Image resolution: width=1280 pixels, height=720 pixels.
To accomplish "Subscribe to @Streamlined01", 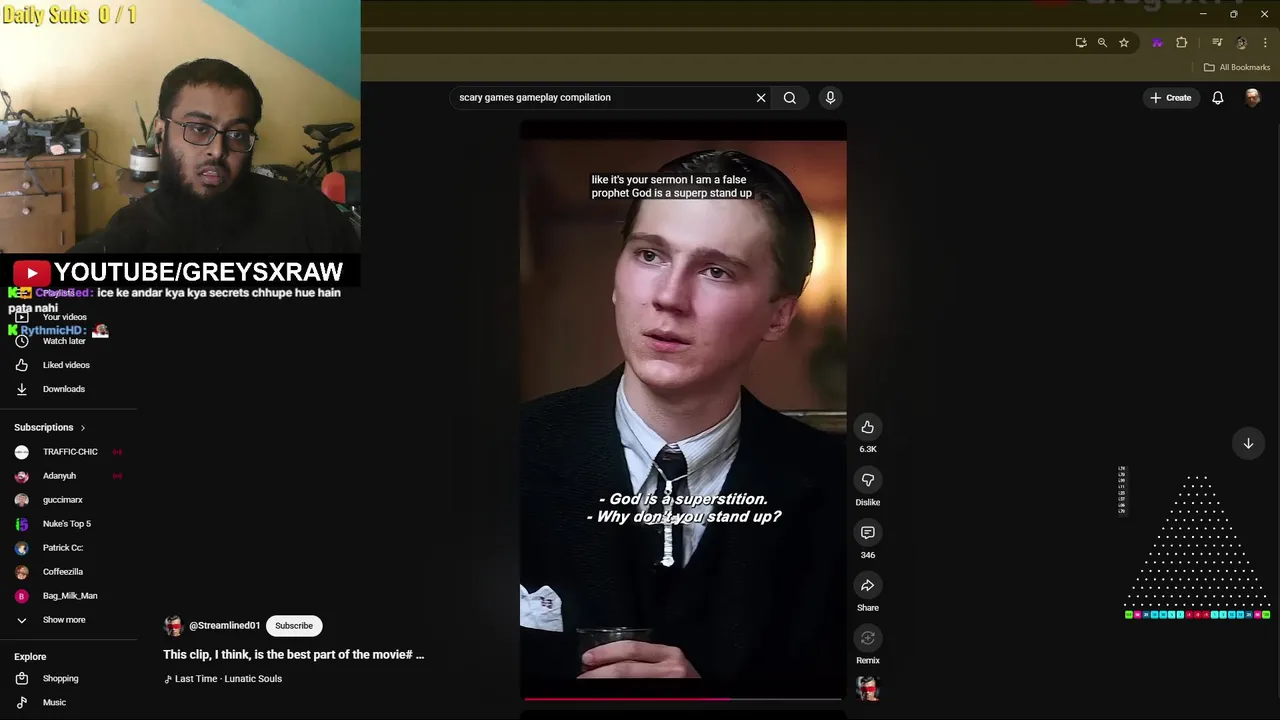I will point(294,626).
